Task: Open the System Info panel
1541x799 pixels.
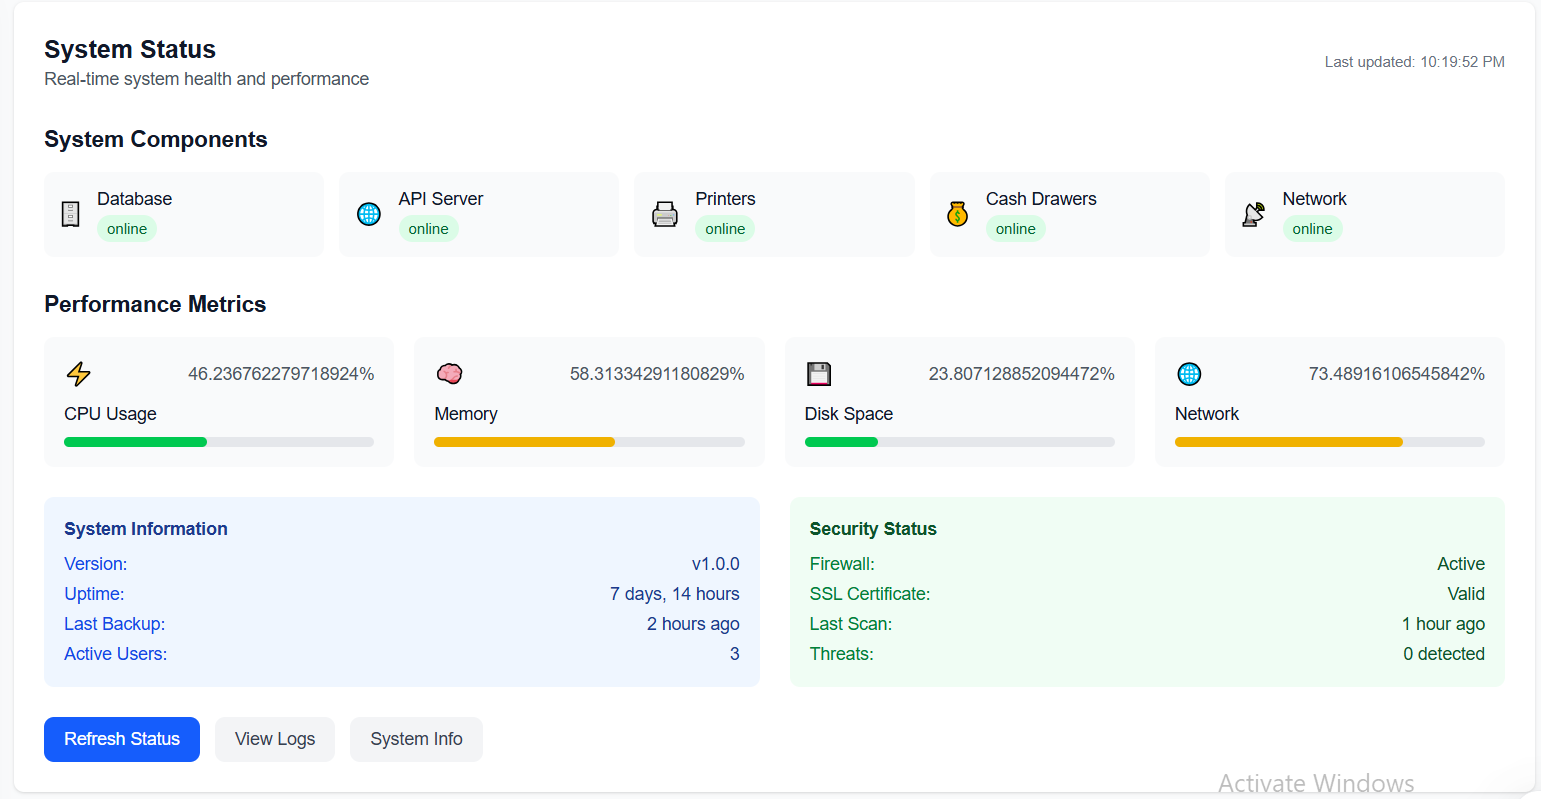Action: [x=416, y=739]
